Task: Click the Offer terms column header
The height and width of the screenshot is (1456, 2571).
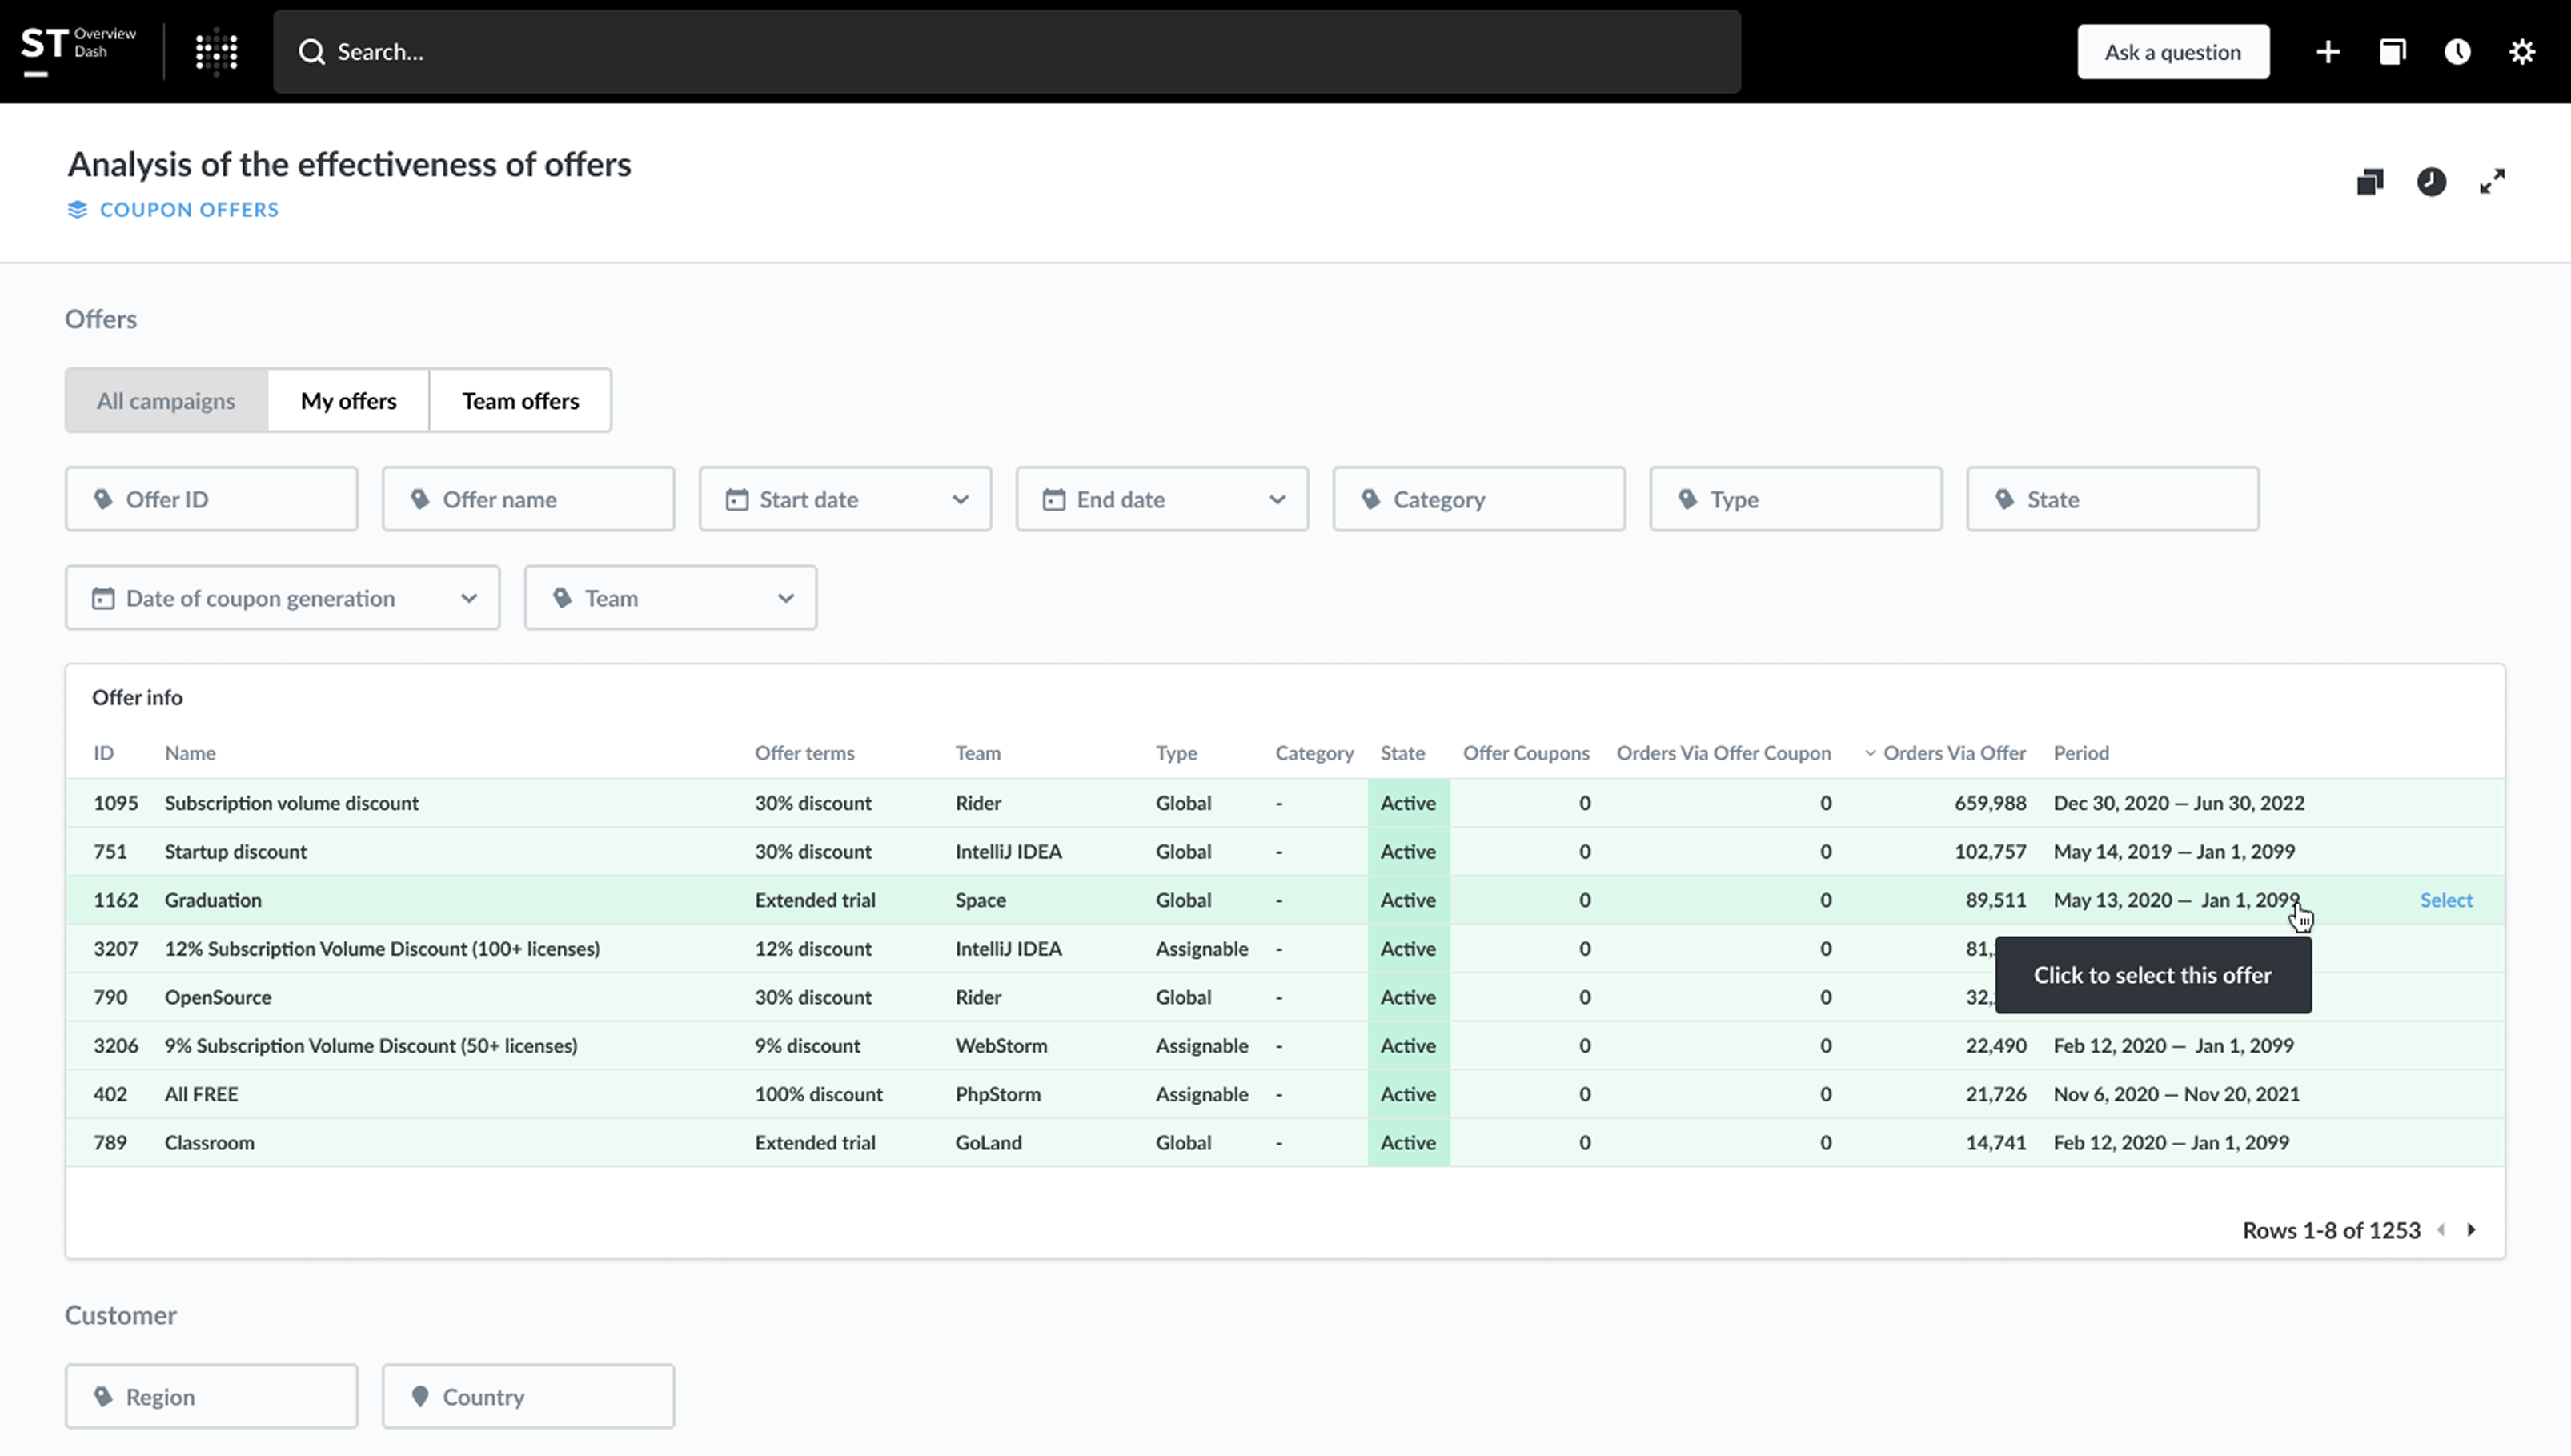Action: tap(805, 753)
